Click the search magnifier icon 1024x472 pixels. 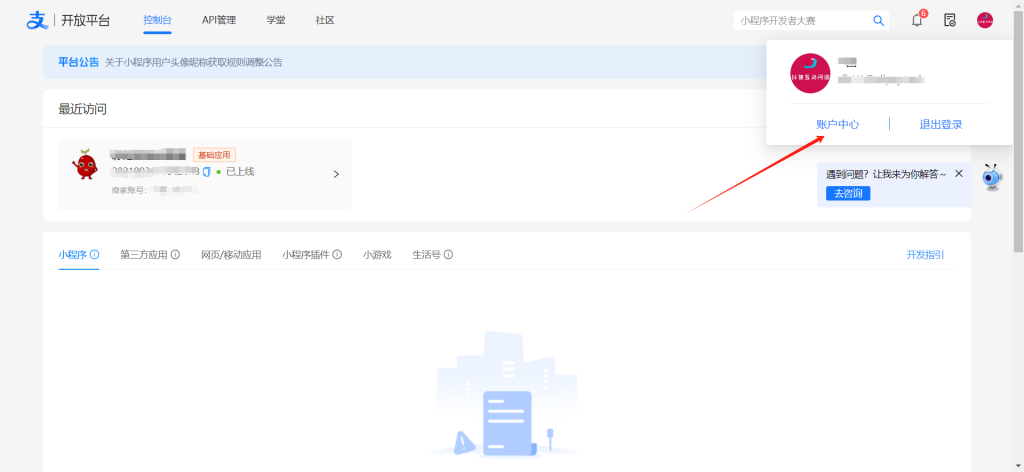click(x=878, y=20)
